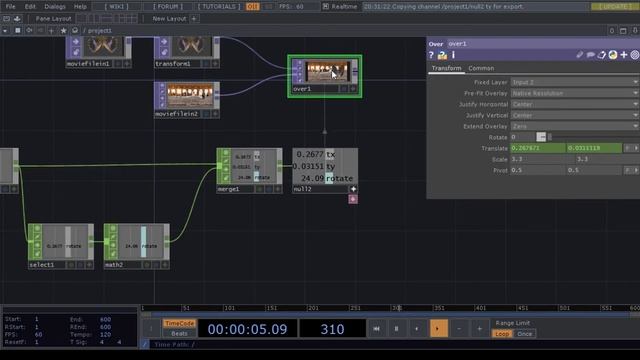
Task: Open the Translate units menu arrow
Action: [636, 148]
